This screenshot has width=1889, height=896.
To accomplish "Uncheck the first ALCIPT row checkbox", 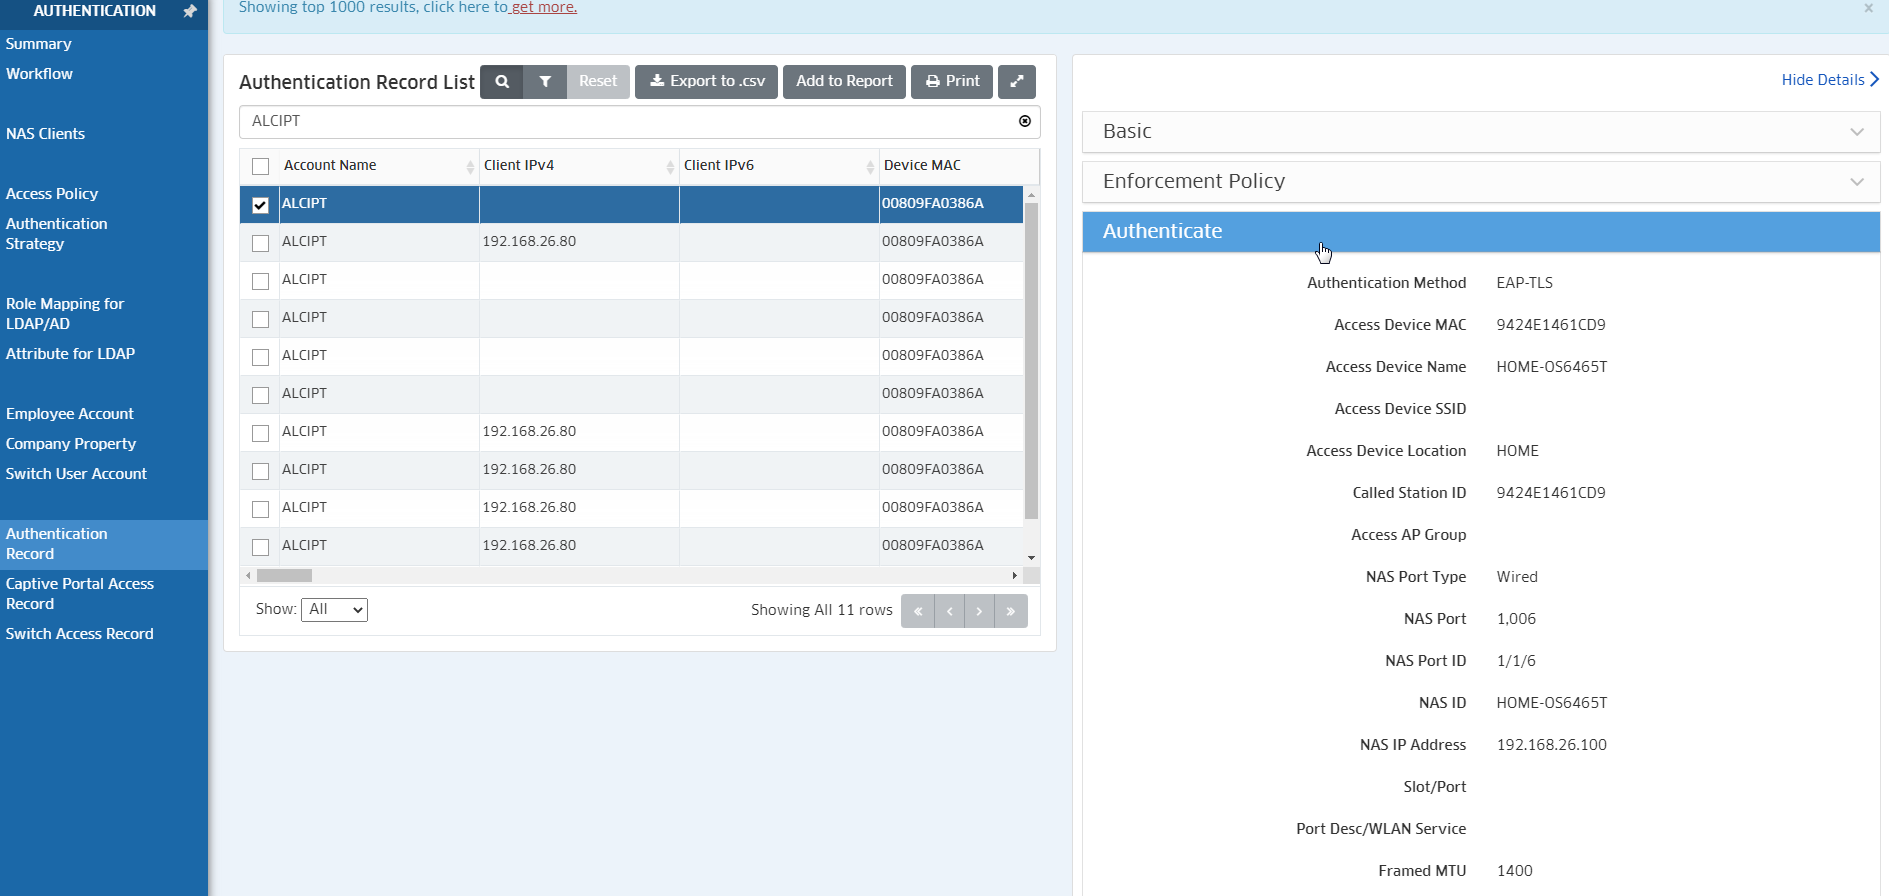I will [261, 205].
